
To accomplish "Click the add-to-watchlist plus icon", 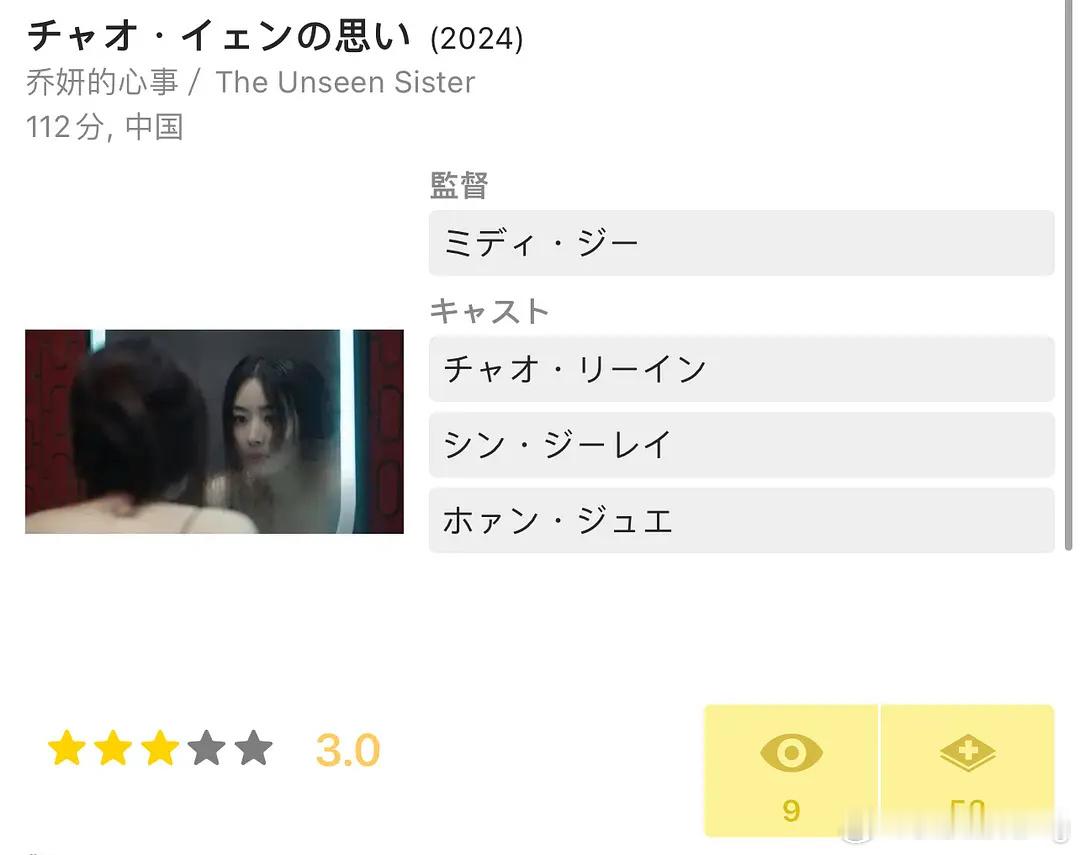I will [968, 752].
